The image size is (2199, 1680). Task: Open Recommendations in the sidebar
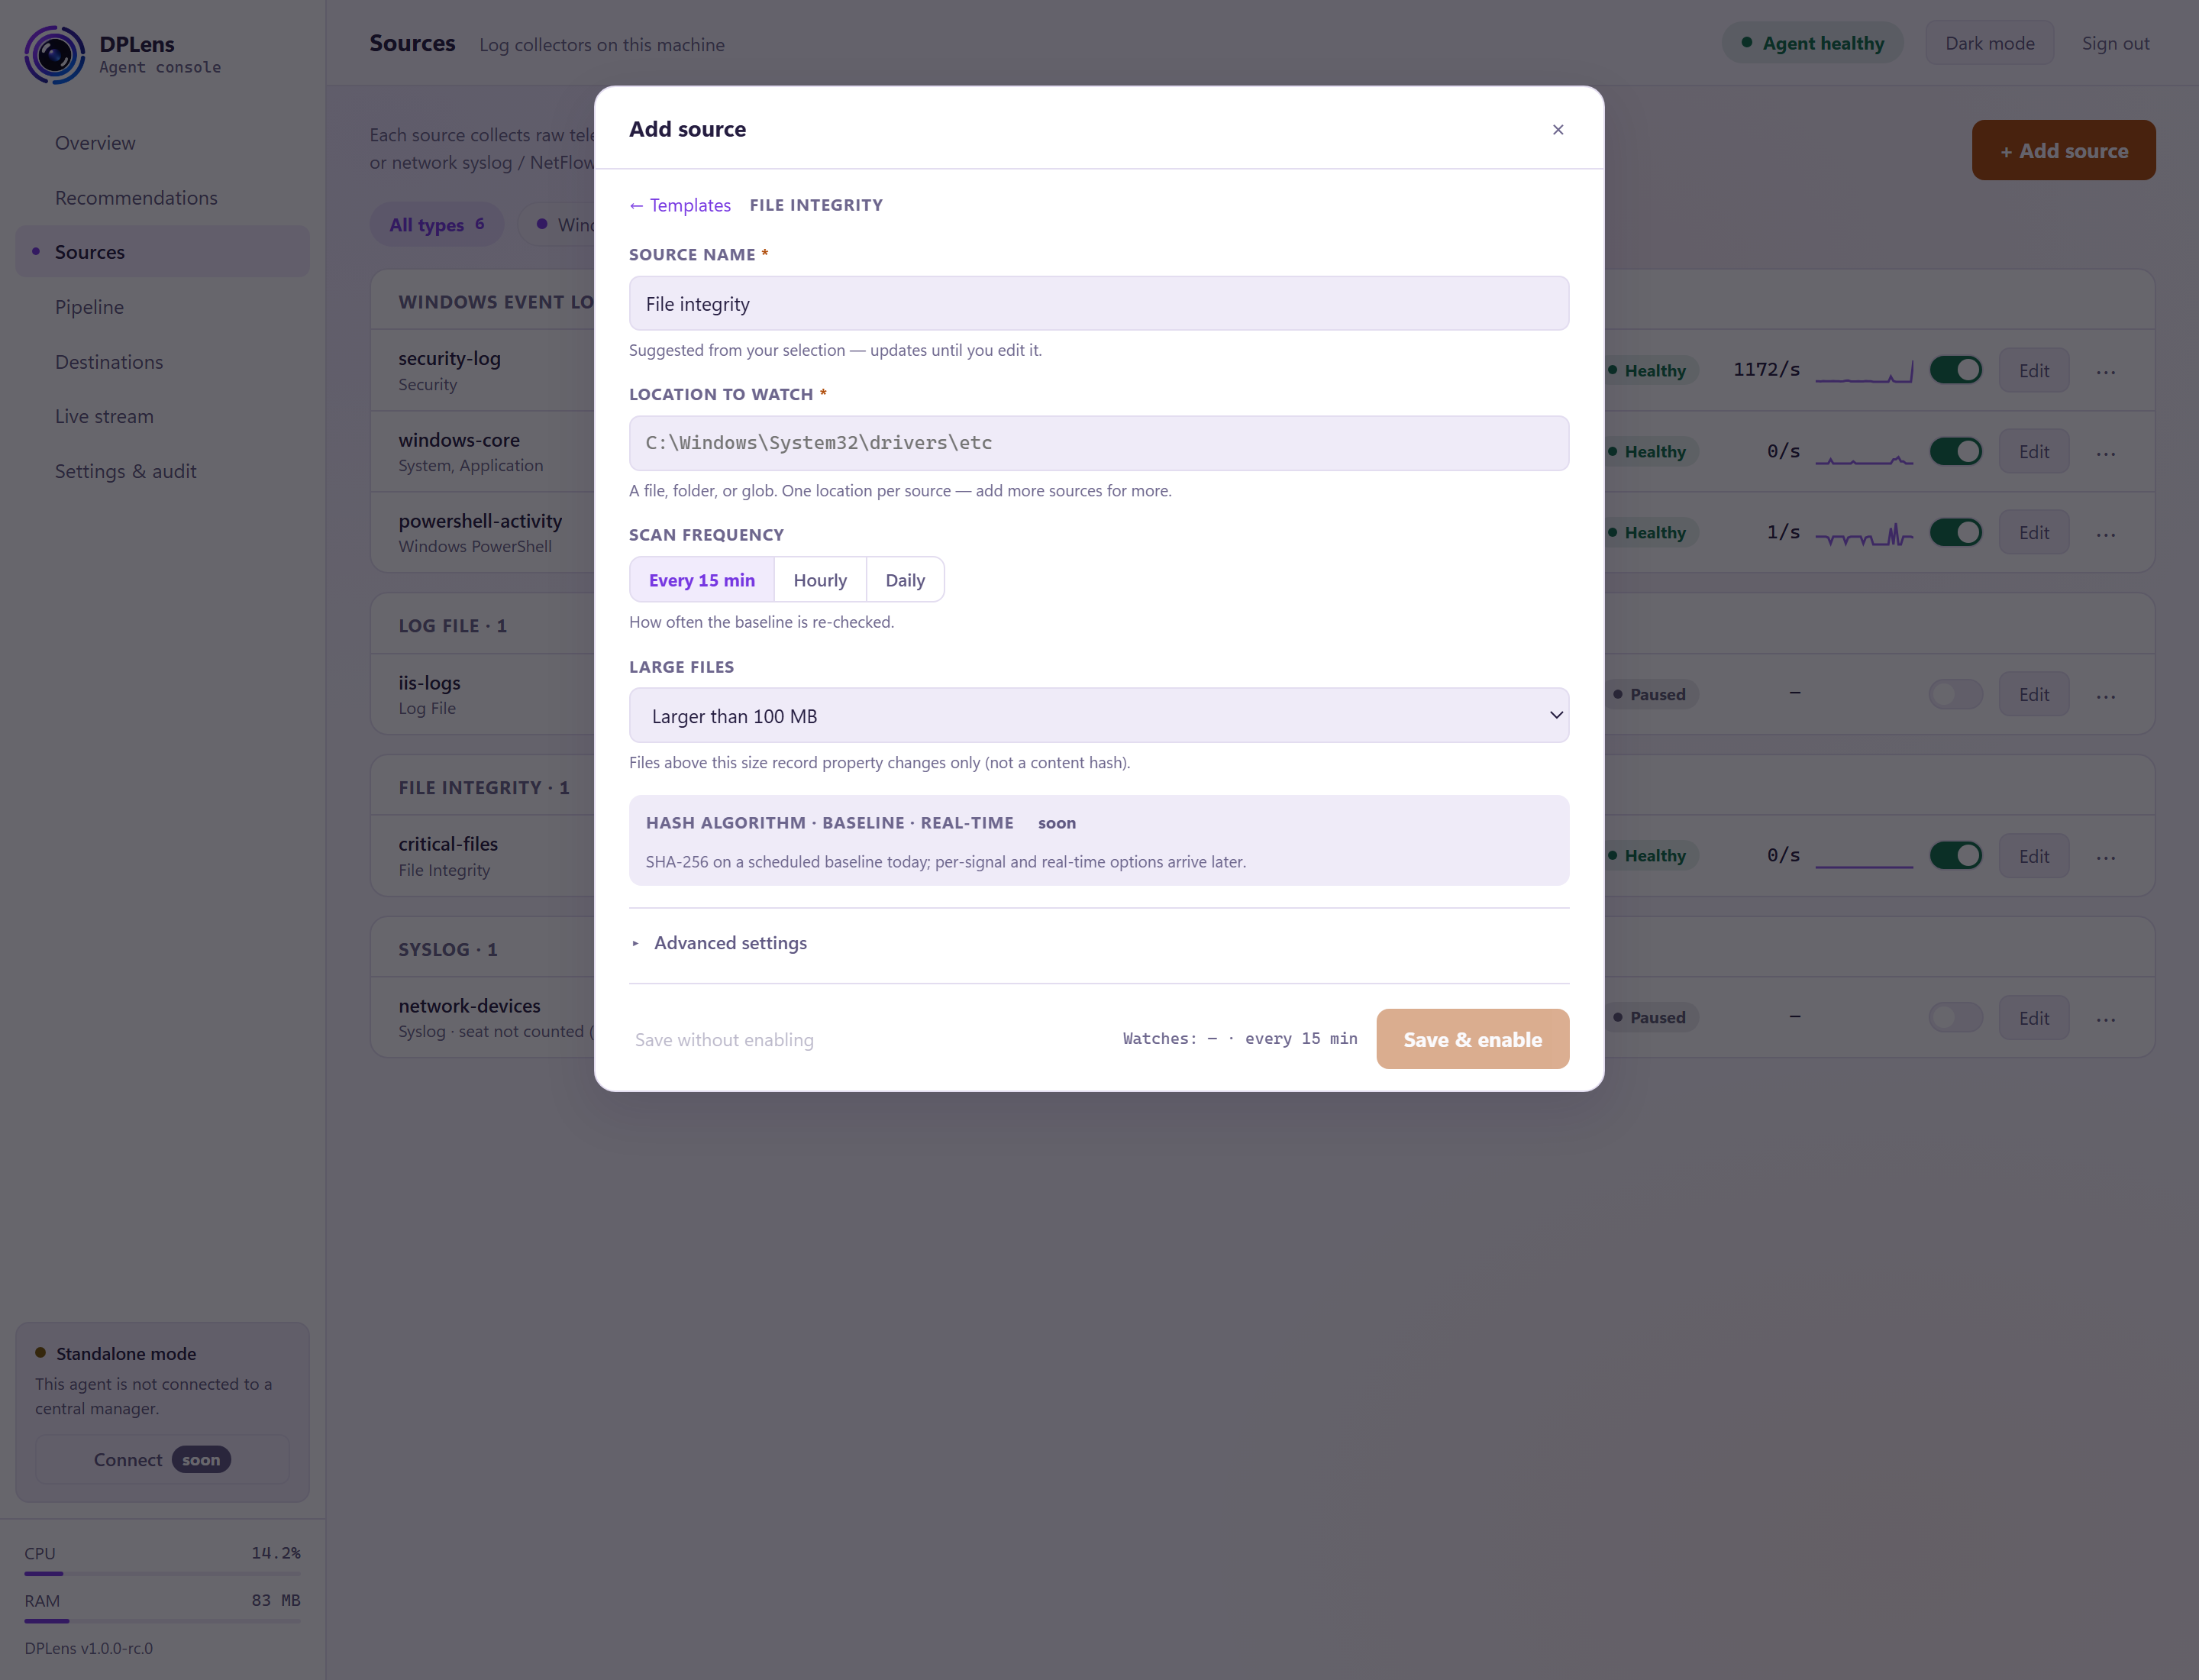(162, 197)
